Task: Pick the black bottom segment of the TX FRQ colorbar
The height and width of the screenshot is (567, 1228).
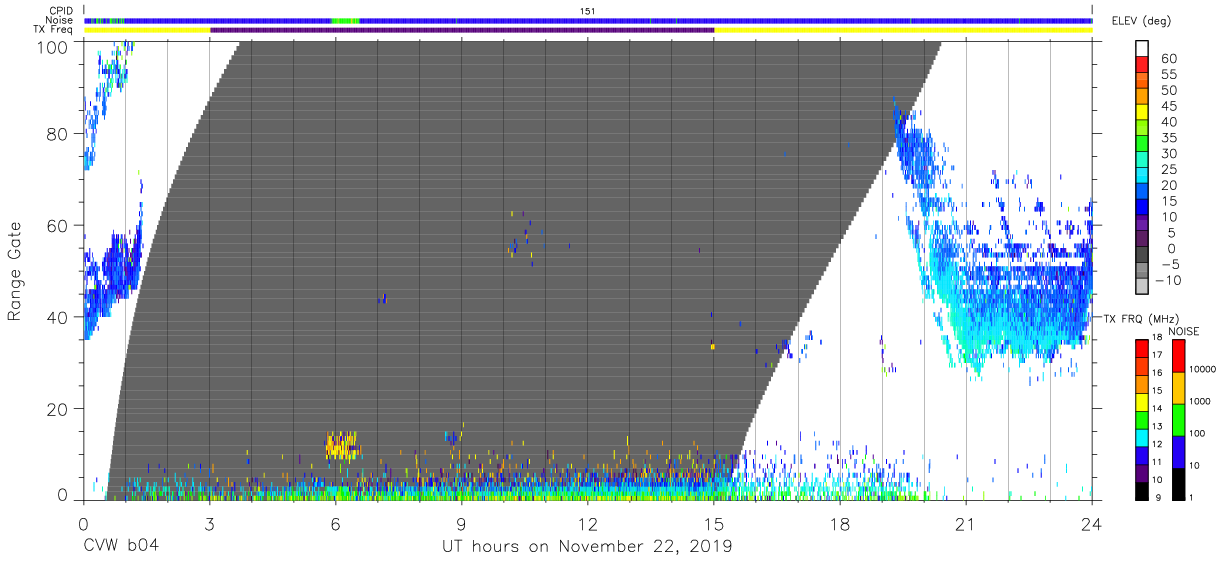Action: pyautogui.click(x=1142, y=489)
